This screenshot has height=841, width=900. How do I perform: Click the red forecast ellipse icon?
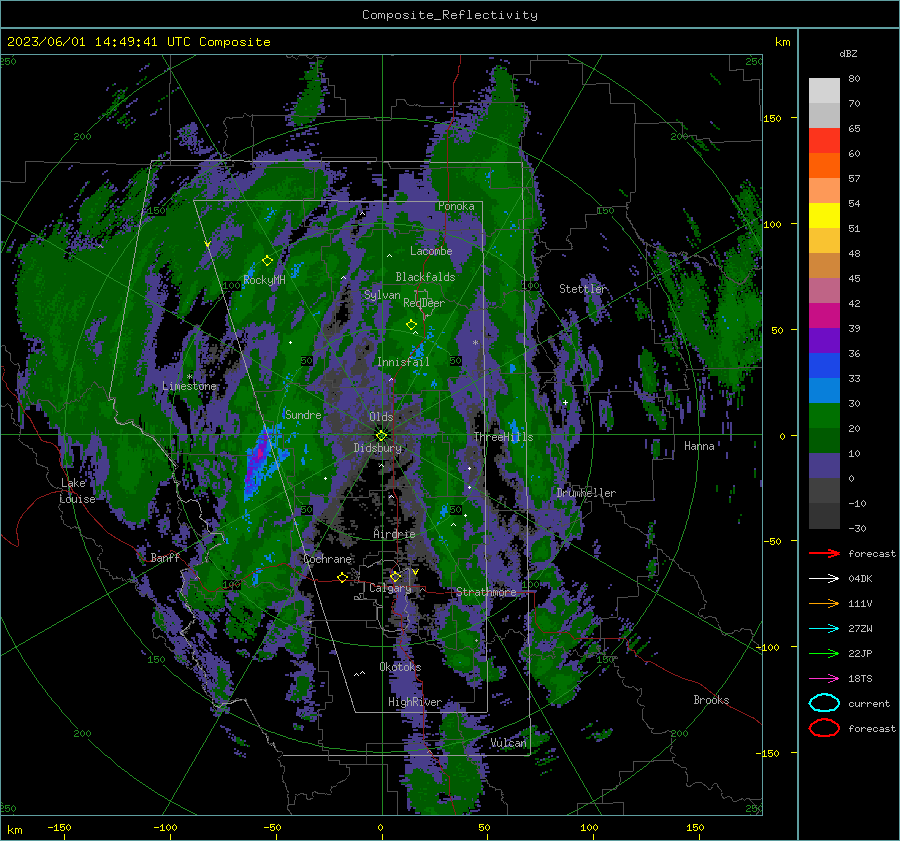click(x=824, y=728)
